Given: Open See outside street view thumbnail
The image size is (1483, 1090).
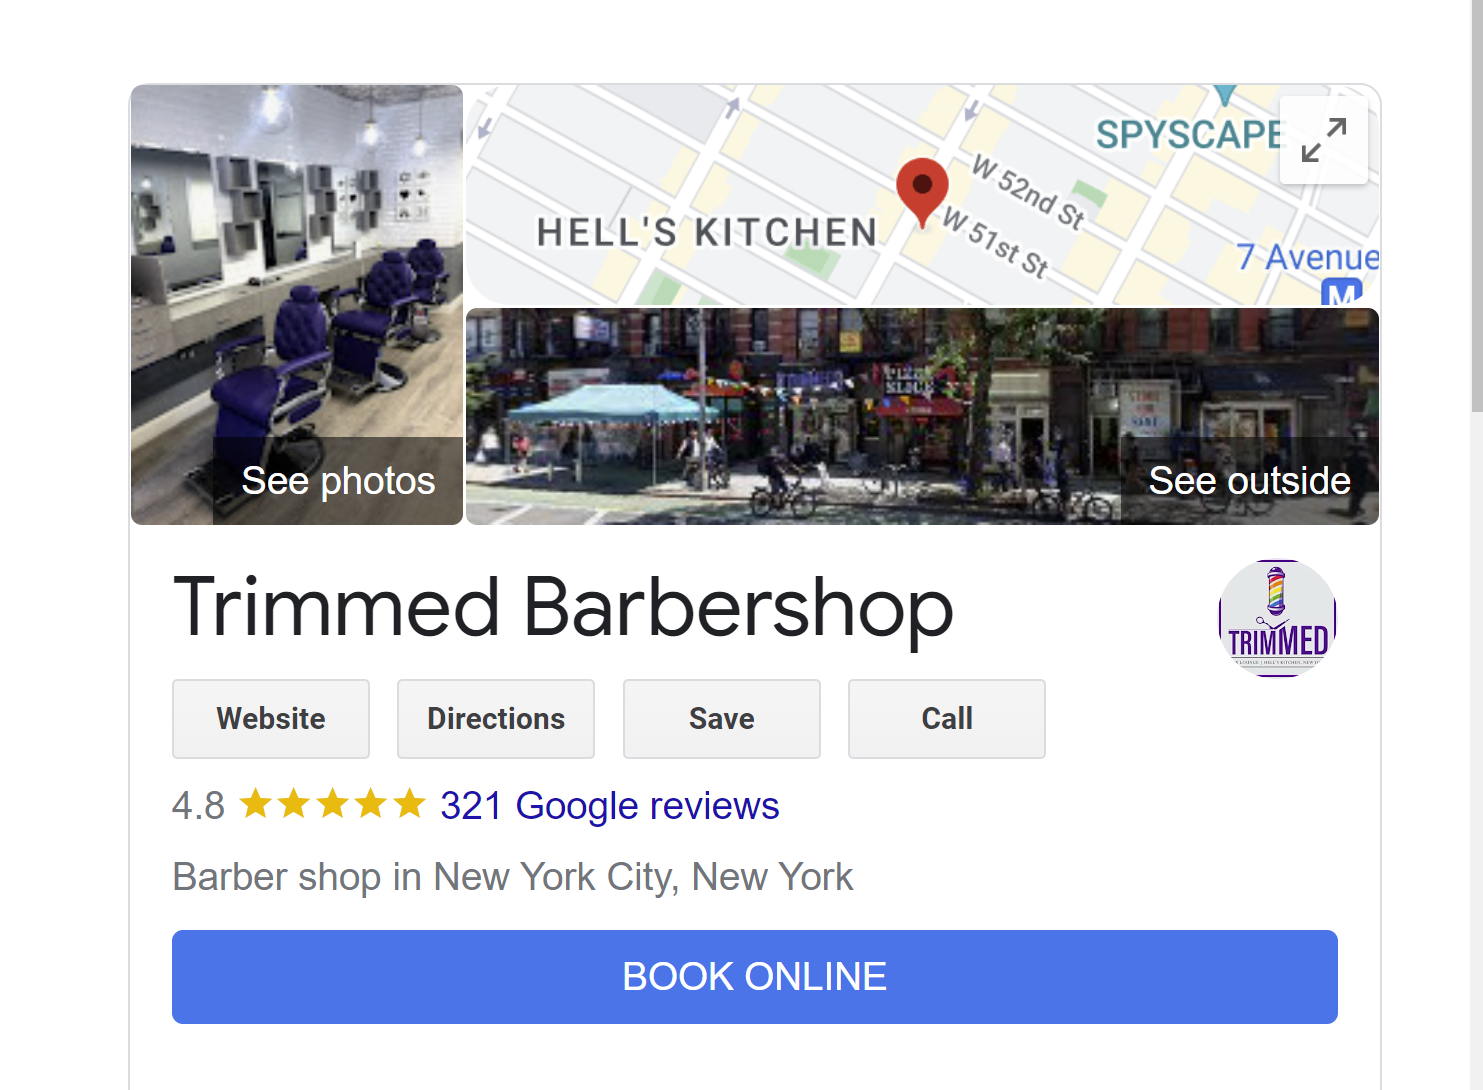Looking at the screenshot, I should 922,417.
